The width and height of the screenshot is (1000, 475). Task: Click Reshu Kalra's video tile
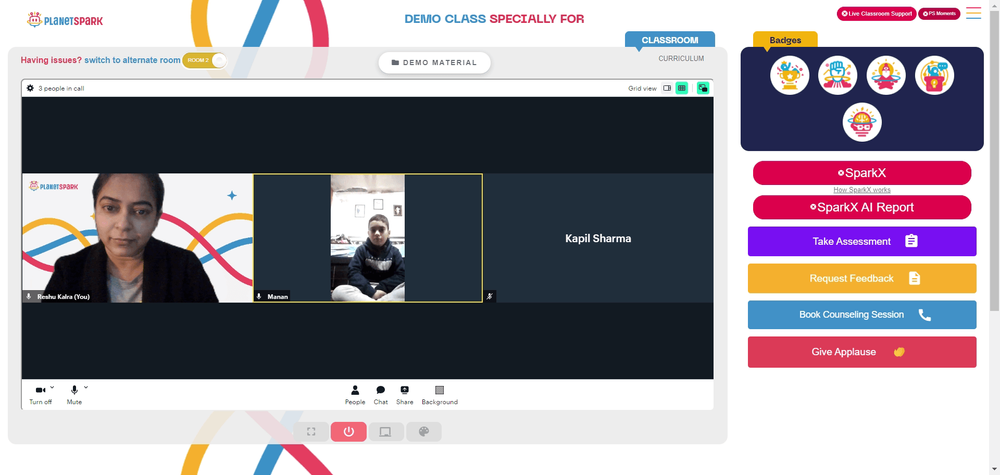tap(137, 238)
